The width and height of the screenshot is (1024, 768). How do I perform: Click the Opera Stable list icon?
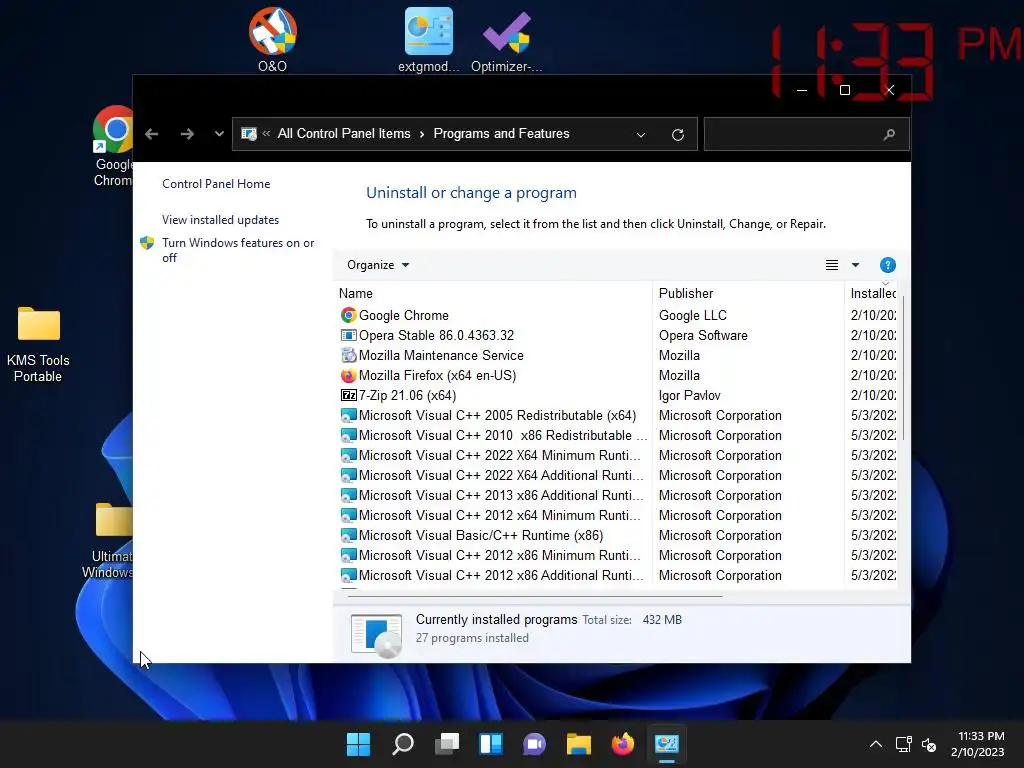tap(348, 335)
